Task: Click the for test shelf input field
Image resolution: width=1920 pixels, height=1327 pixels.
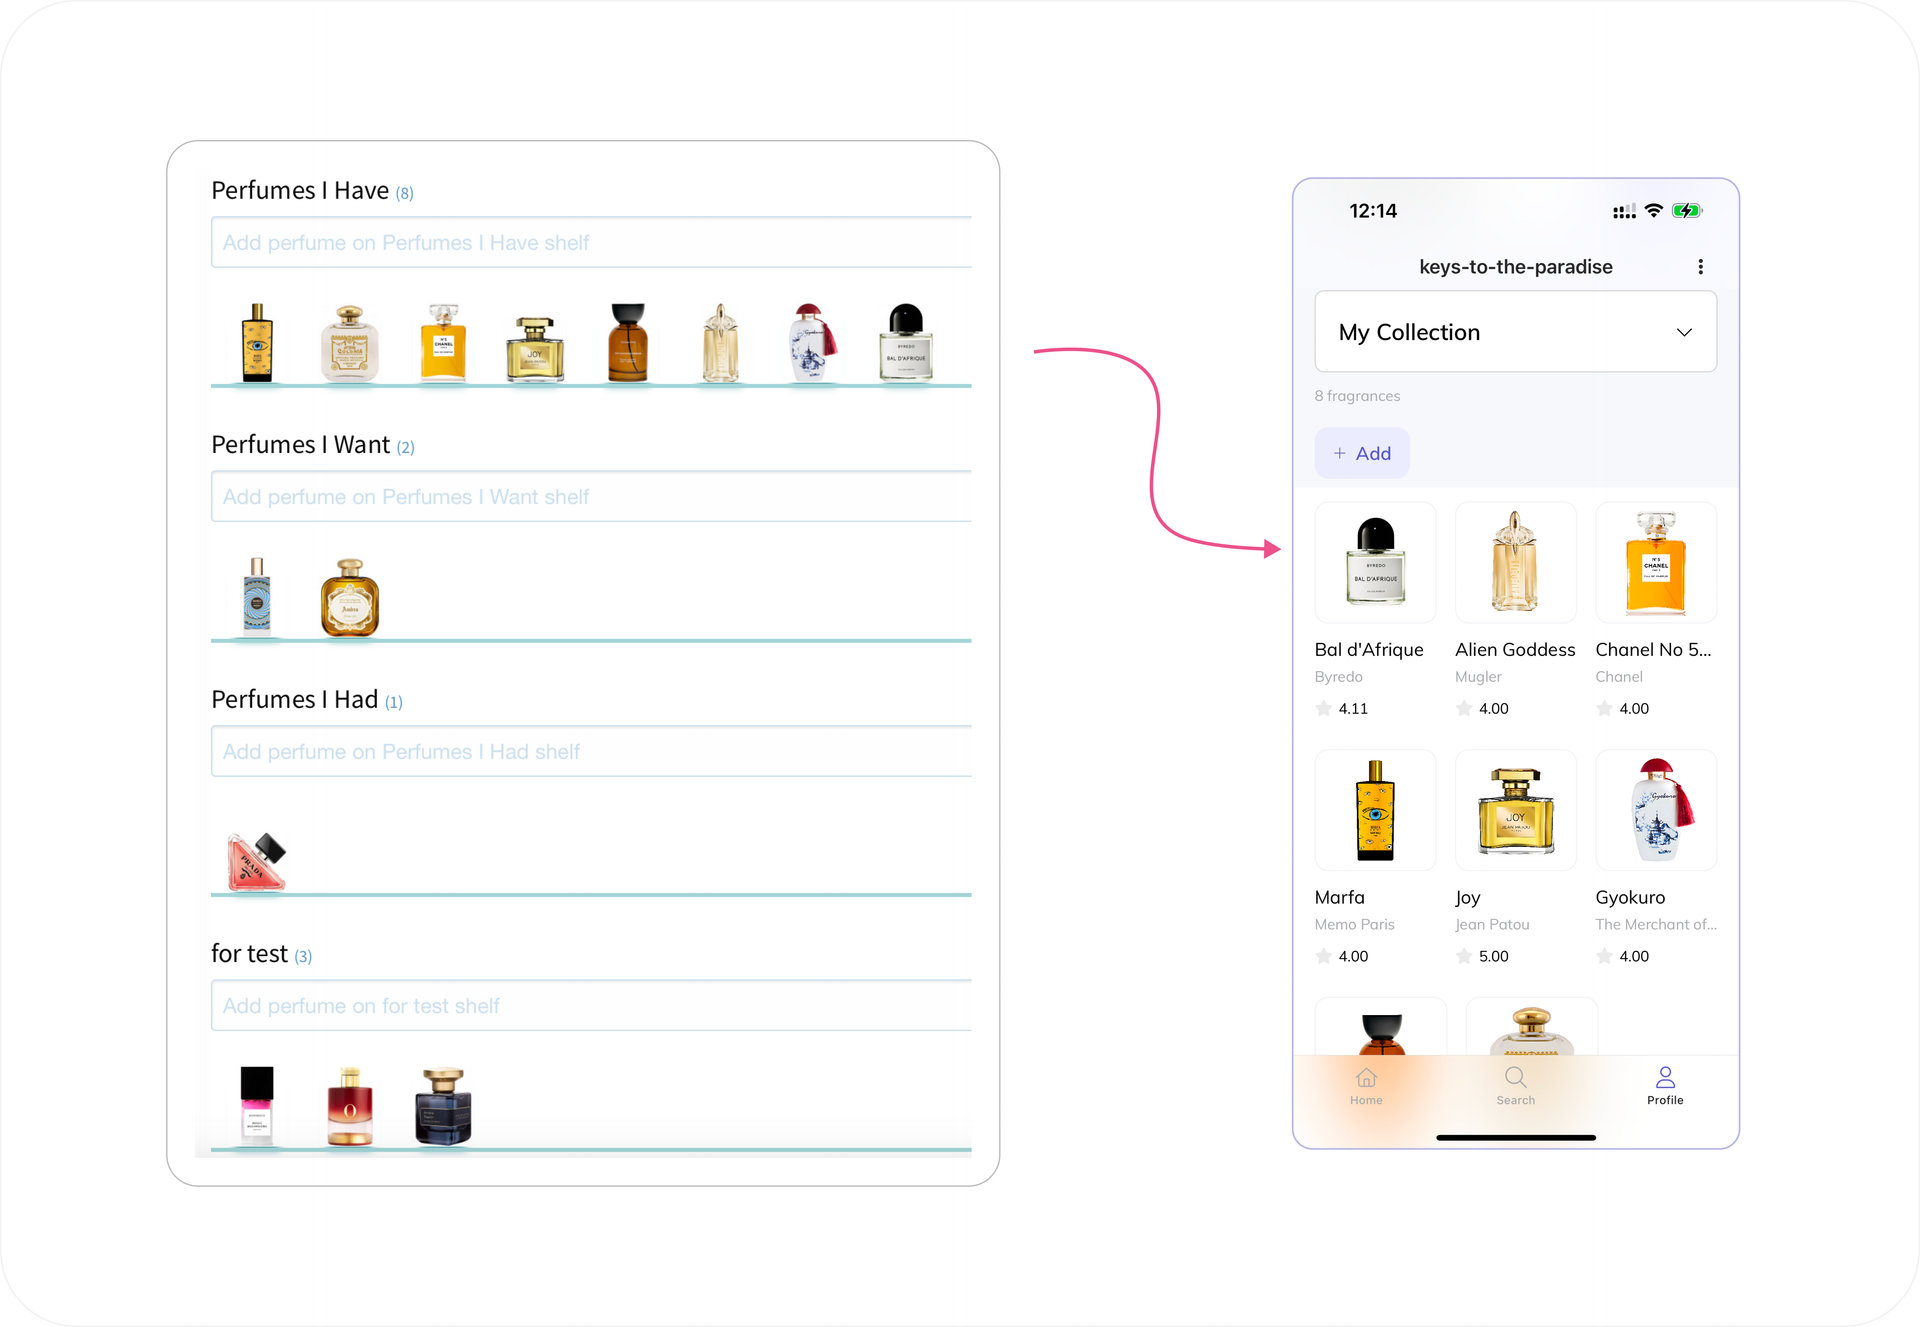Action: [x=590, y=1006]
